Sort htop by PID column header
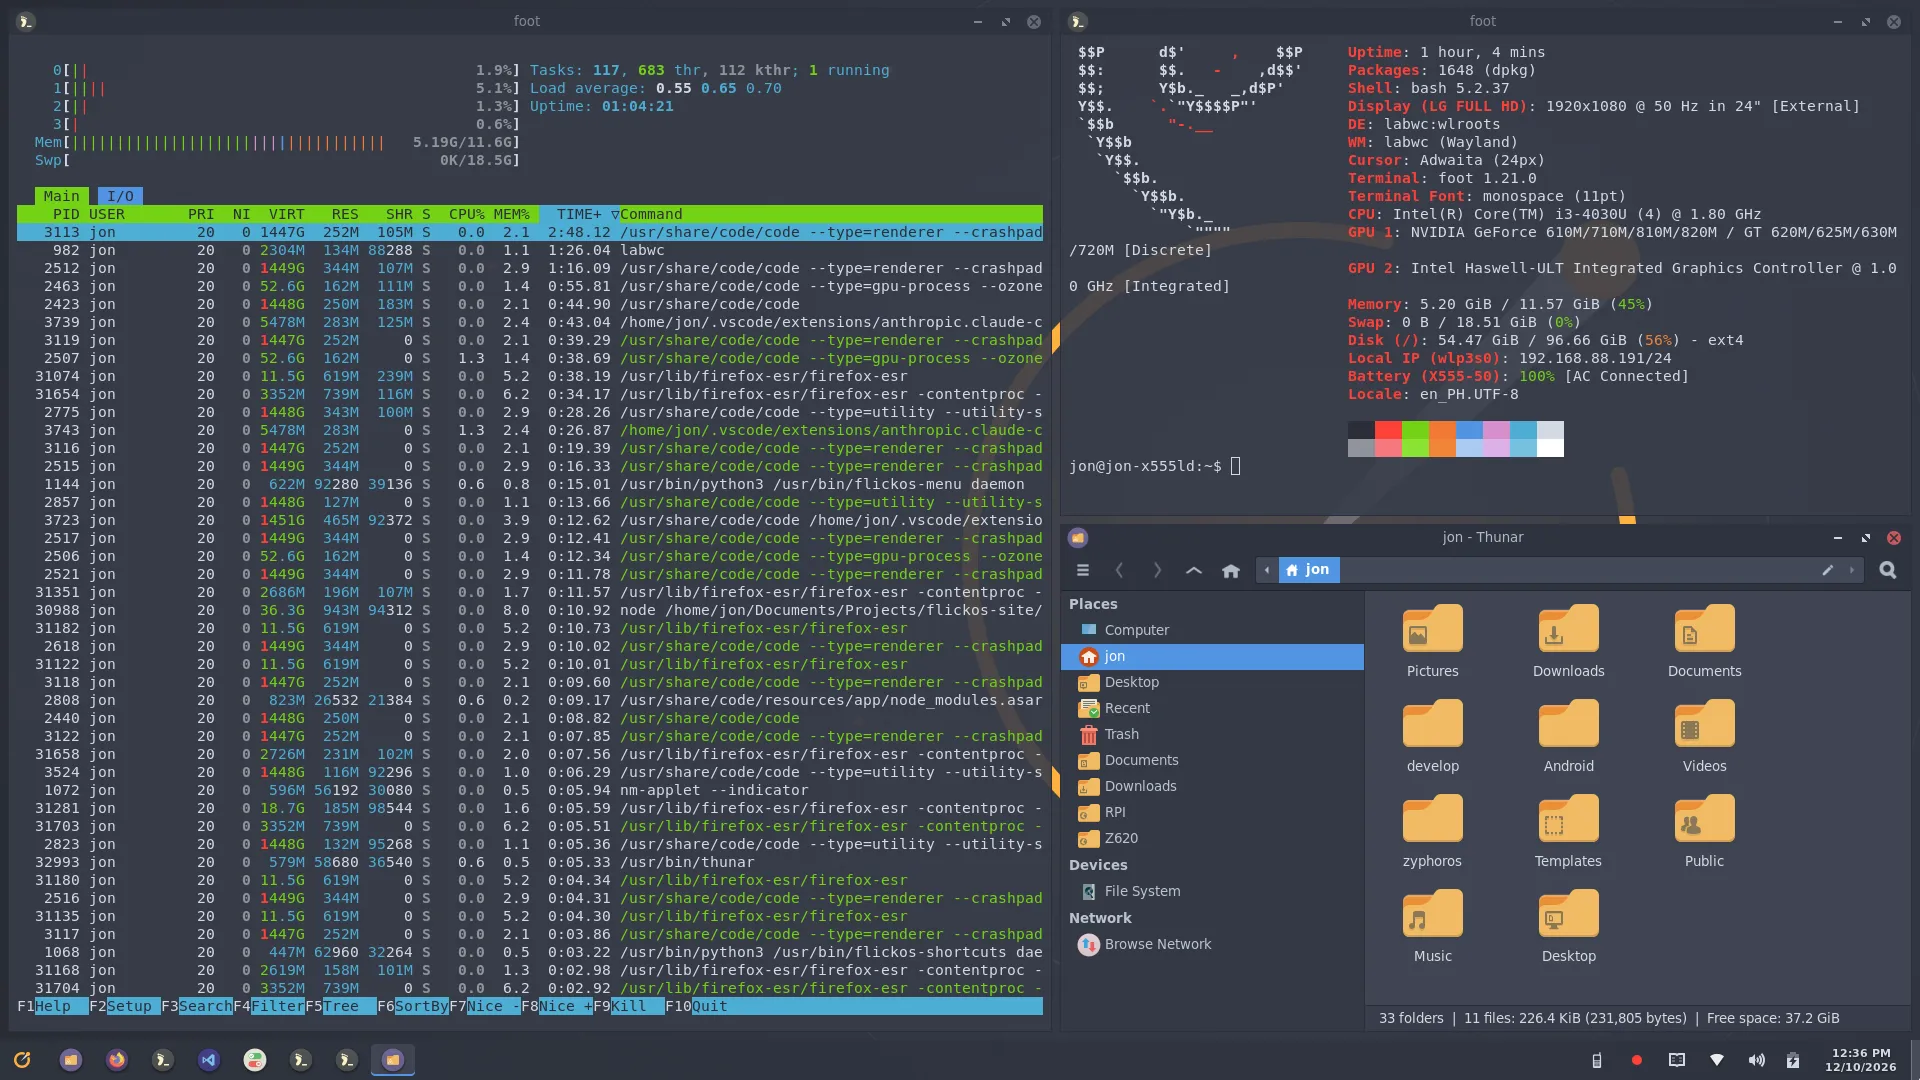The width and height of the screenshot is (1920, 1080). (66, 214)
